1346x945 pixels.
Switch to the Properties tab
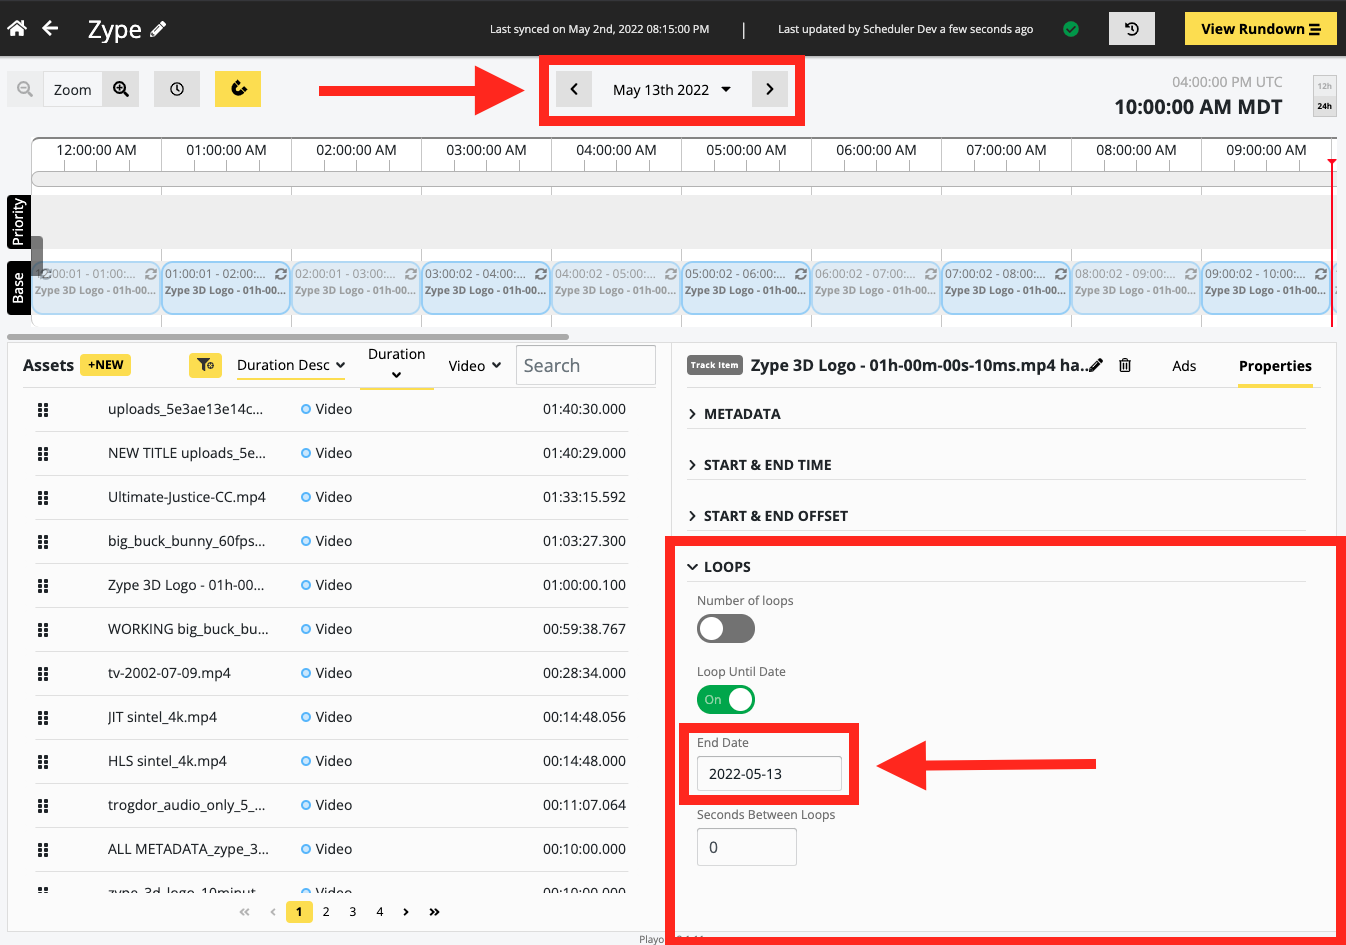(x=1275, y=366)
